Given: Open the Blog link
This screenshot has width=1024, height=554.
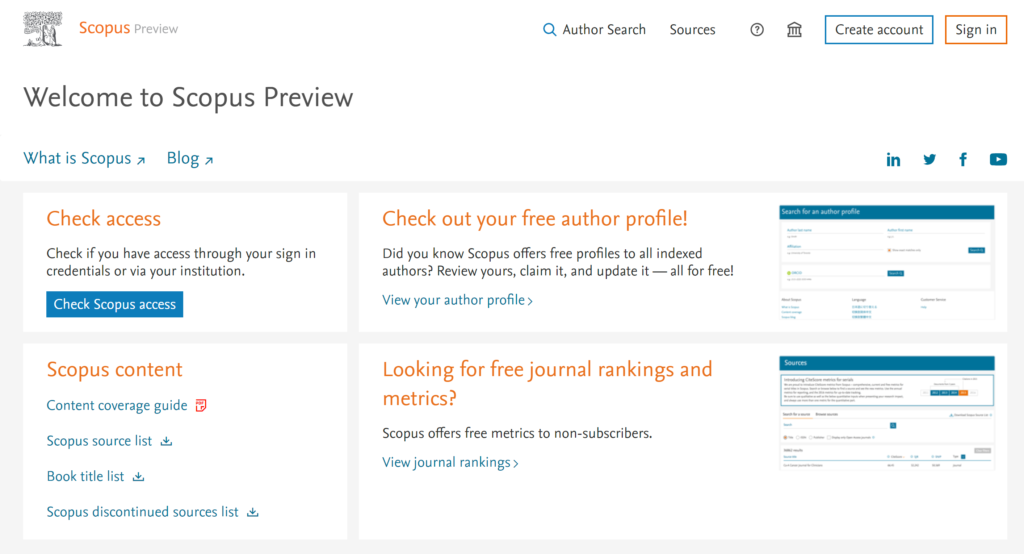Looking at the screenshot, I should point(183,159).
